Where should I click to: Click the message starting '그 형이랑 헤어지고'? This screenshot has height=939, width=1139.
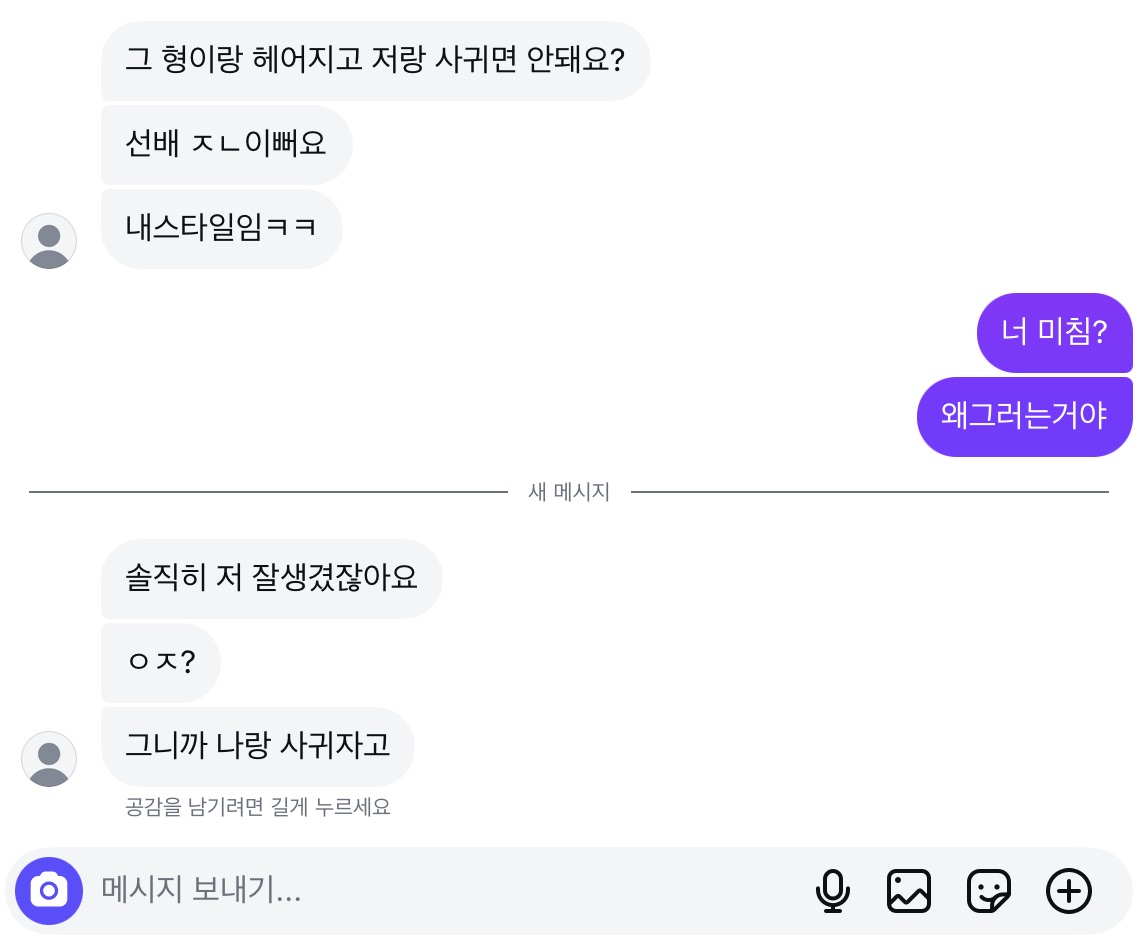pyautogui.click(x=375, y=60)
